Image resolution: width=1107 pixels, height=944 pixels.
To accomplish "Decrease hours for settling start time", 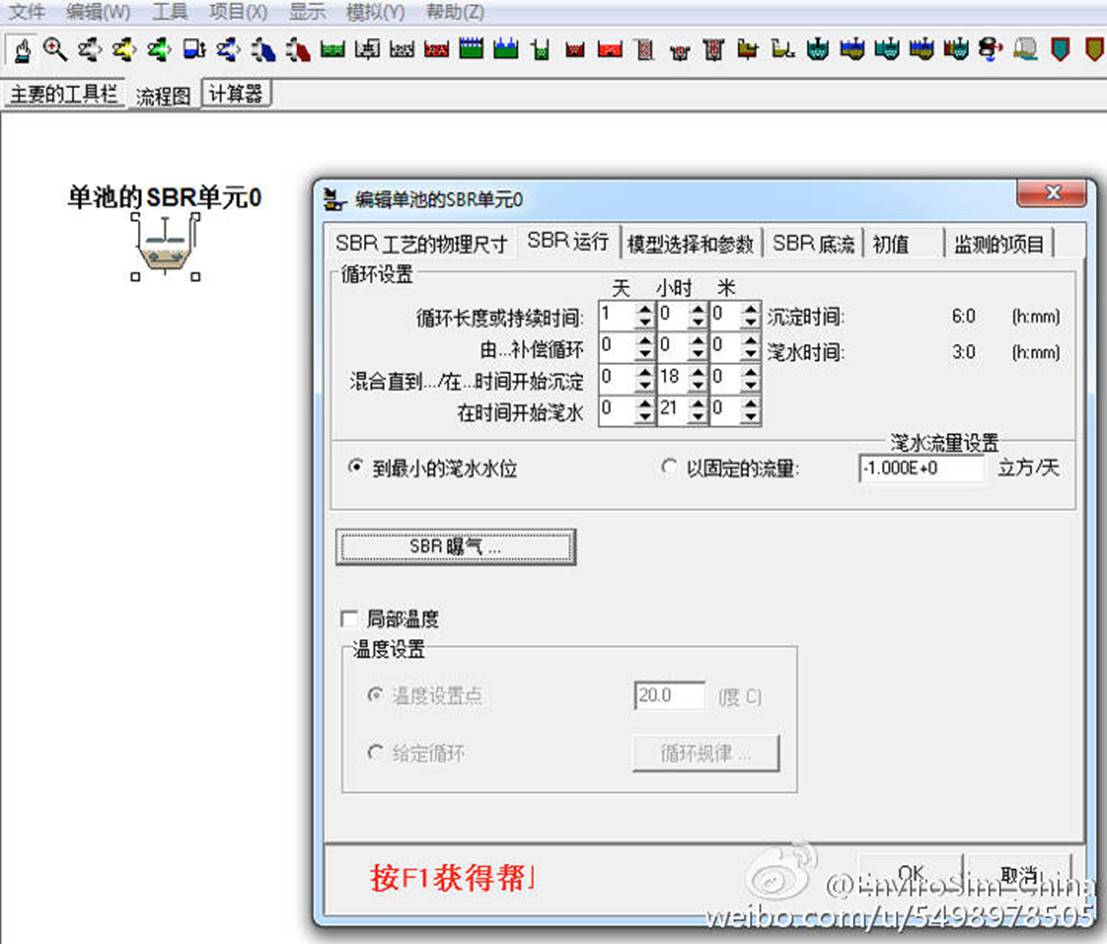I will point(697,386).
